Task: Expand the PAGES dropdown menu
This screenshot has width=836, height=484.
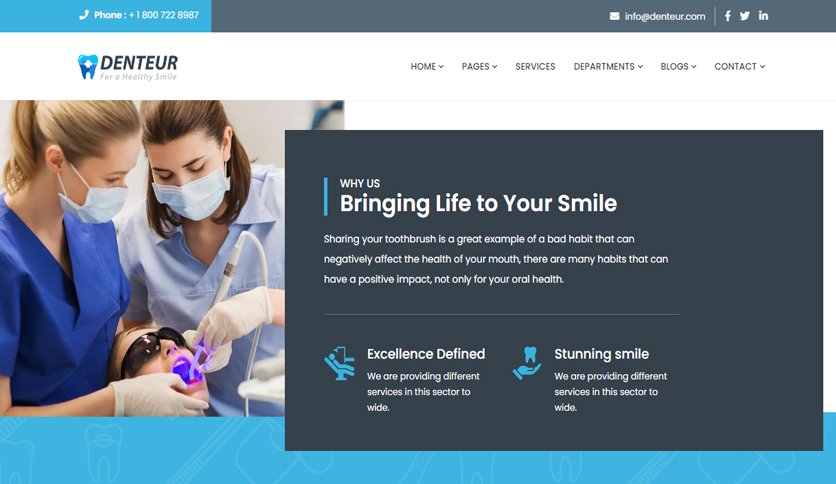Action: 479,67
